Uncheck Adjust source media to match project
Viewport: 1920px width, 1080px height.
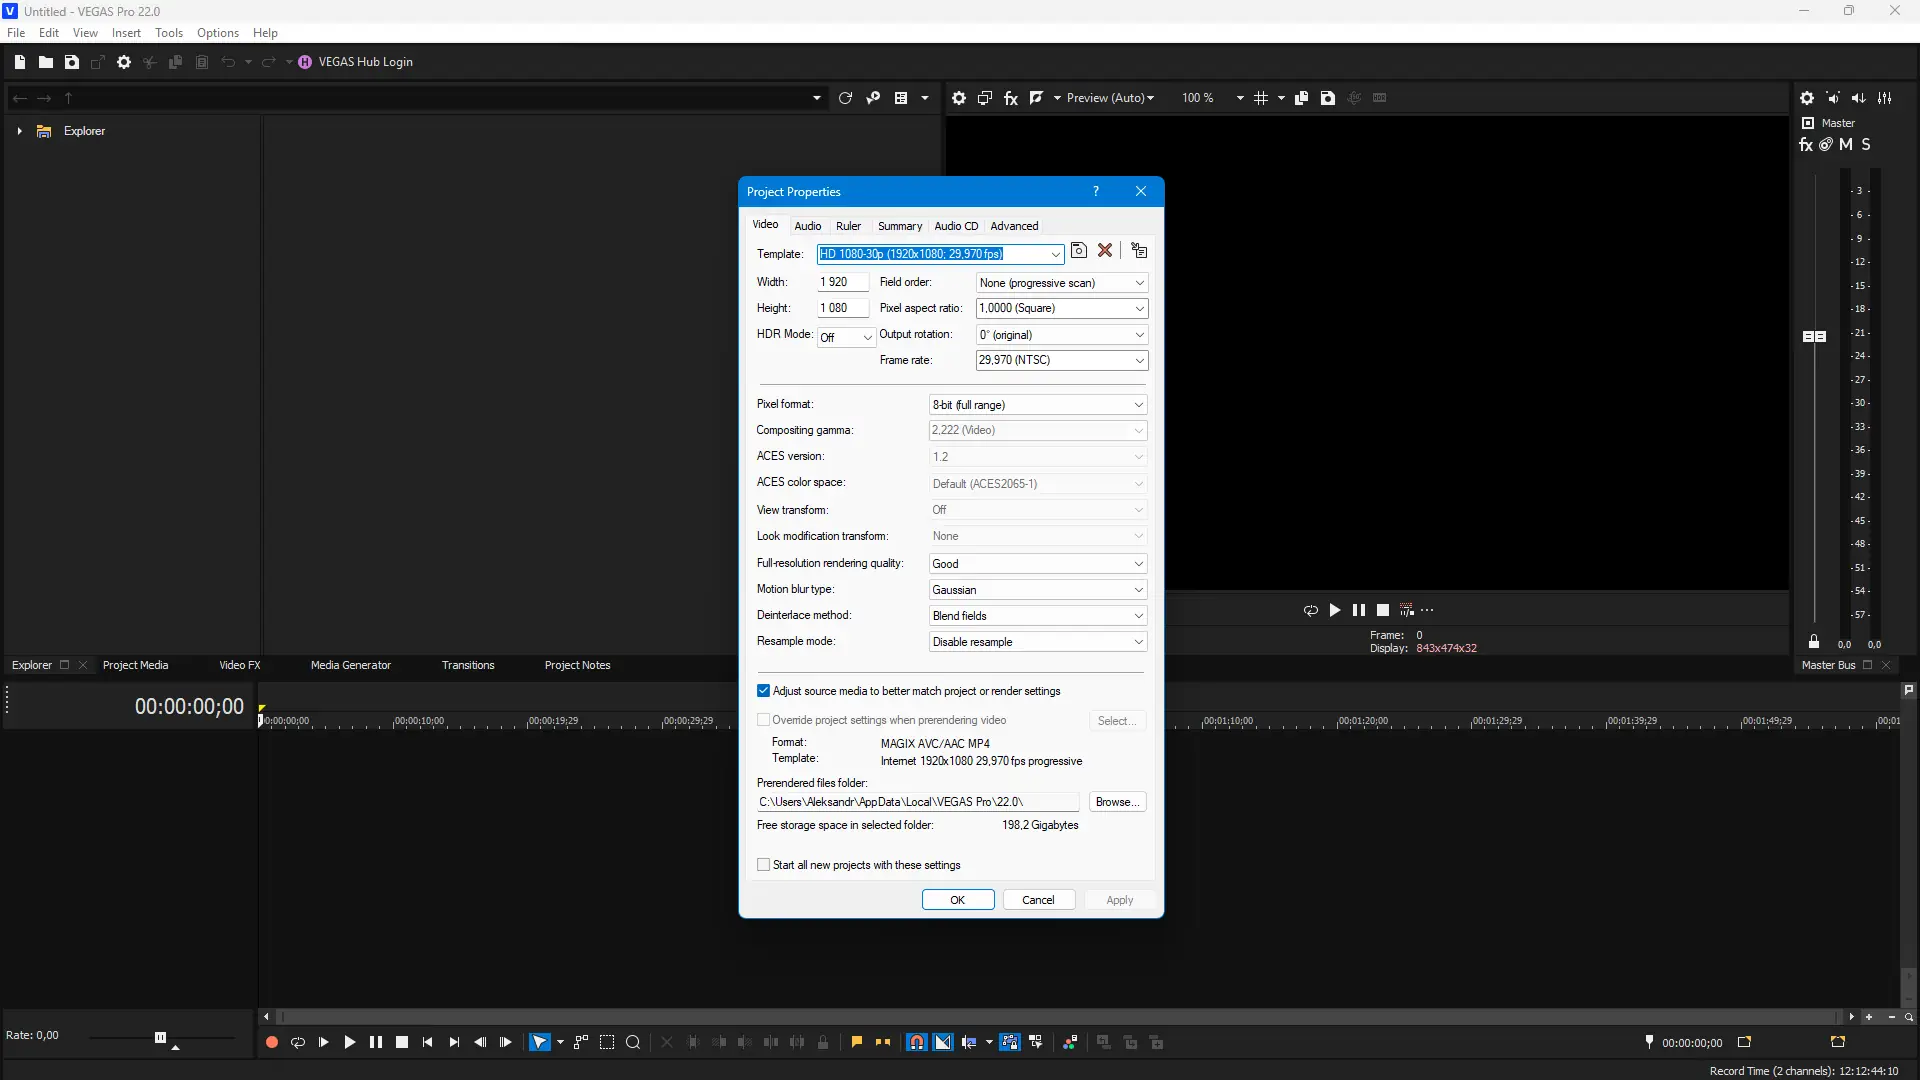tap(764, 691)
